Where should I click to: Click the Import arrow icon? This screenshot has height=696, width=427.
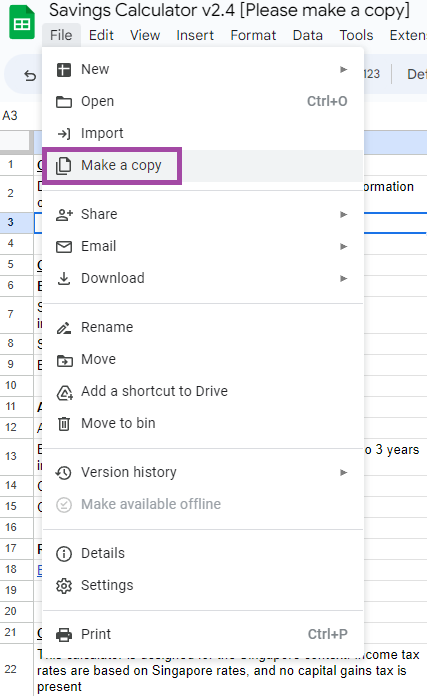(63, 133)
